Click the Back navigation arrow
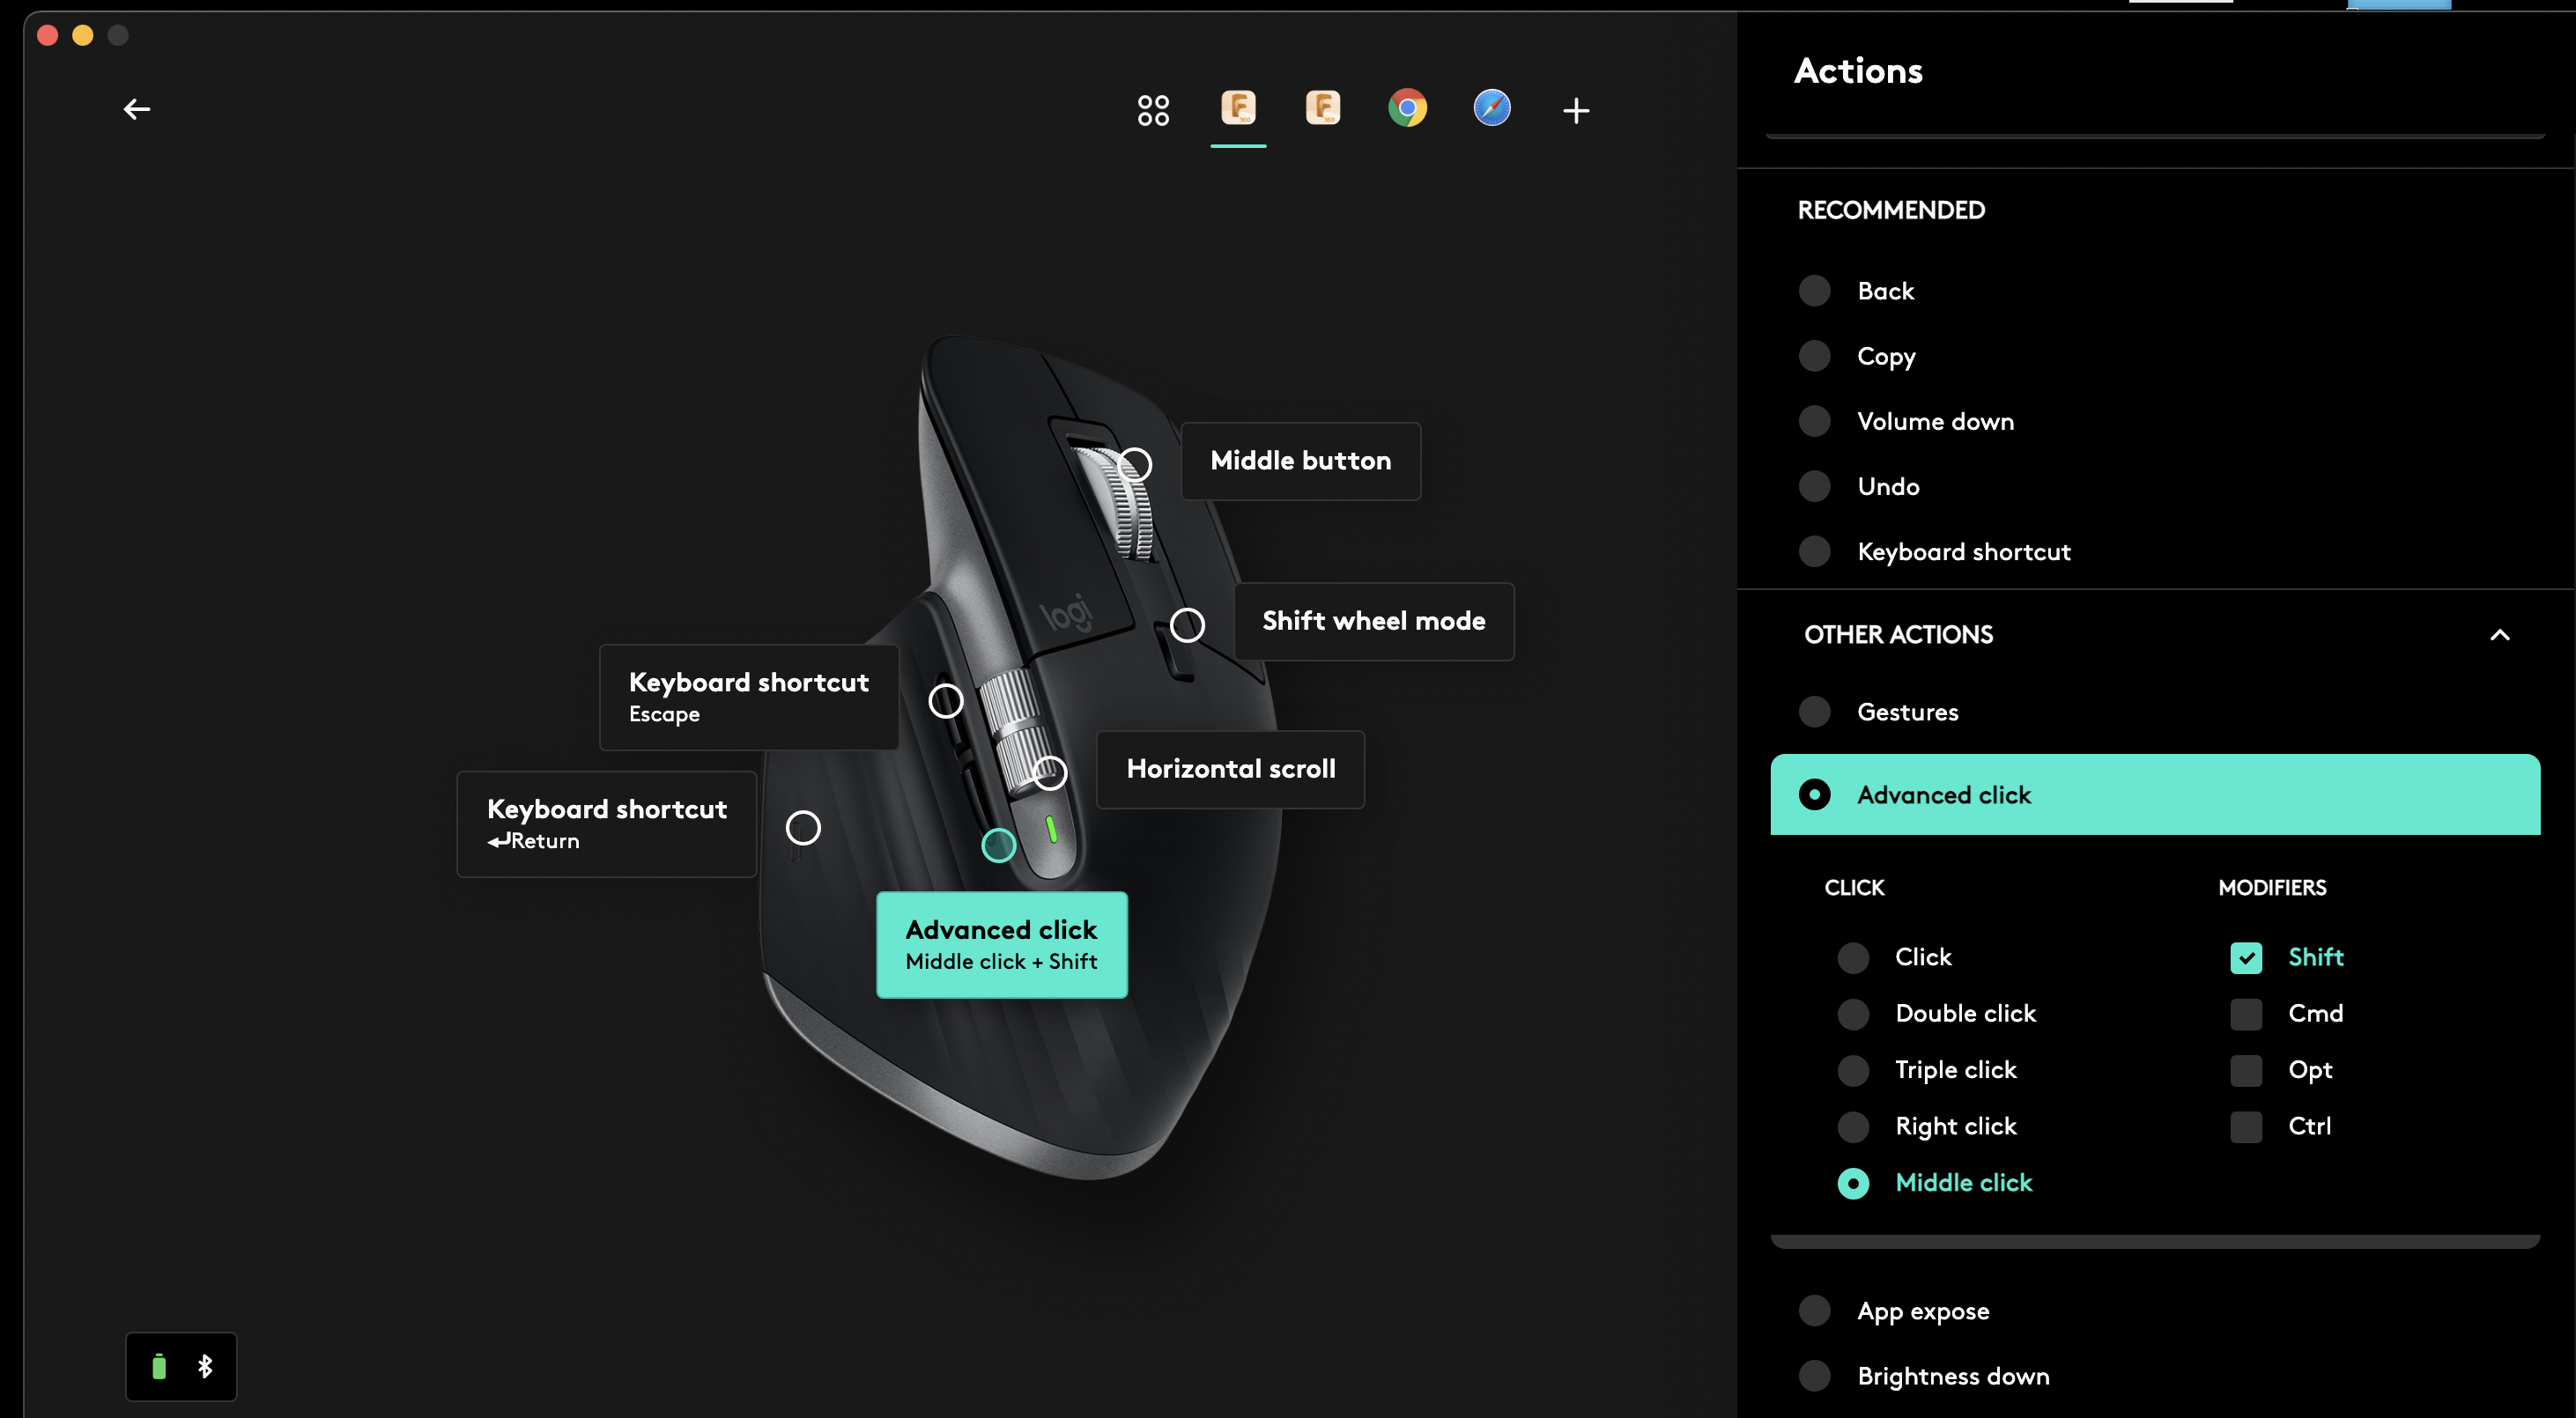Viewport: 2576px width, 1418px height. point(137,110)
